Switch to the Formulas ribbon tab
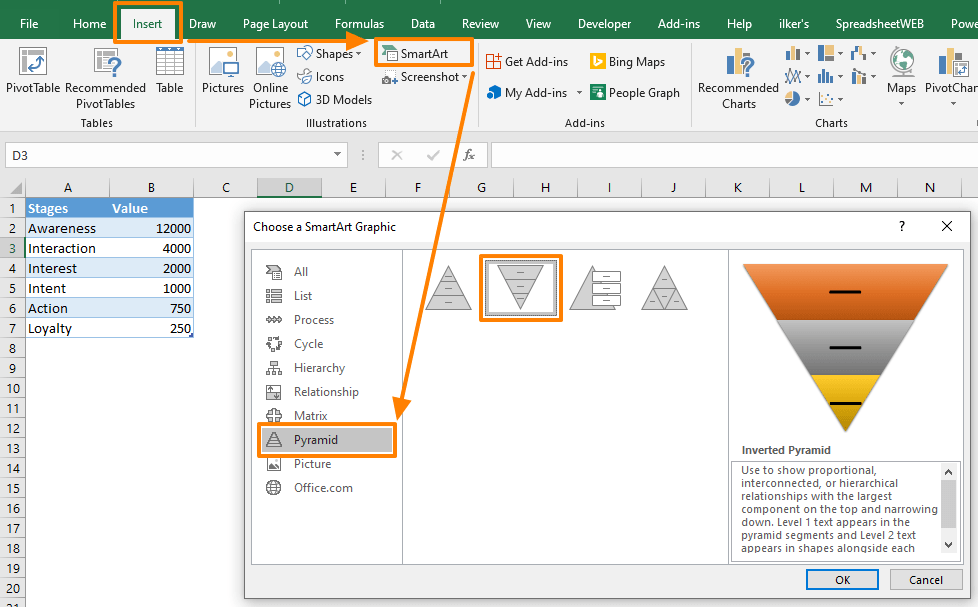 pos(359,23)
